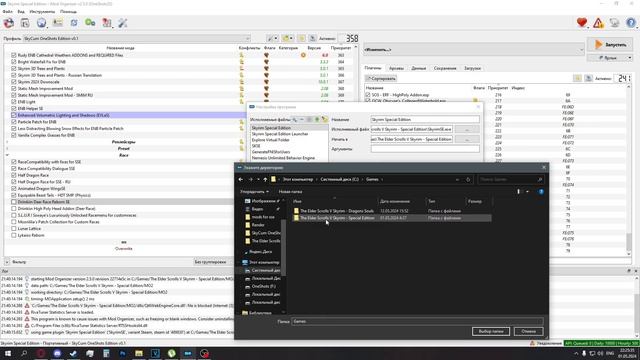Click the refresh icon next to the folder dialog address bar

(x=468, y=180)
